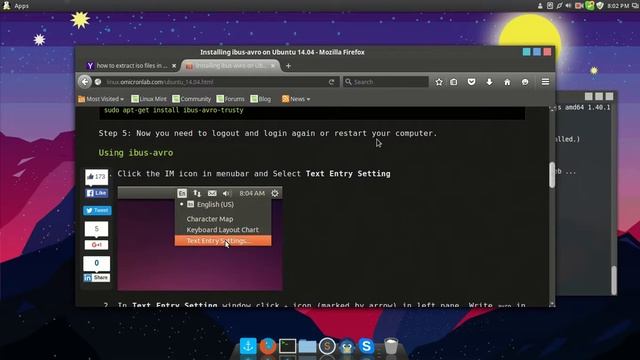Screen dimensions: 640x360
Task: Open a new tab with the plus button
Action: pyautogui.click(x=288, y=66)
